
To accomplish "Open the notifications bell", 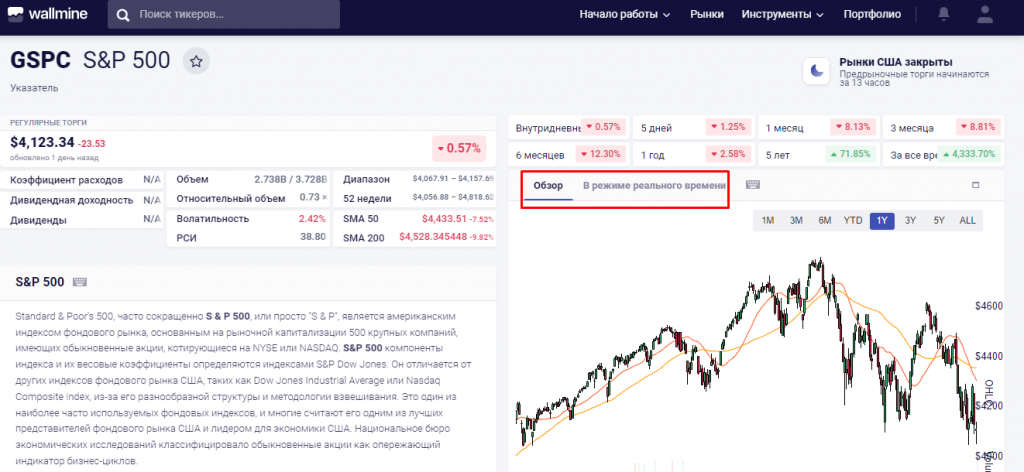I will pyautogui.click(x=944, y=15).
